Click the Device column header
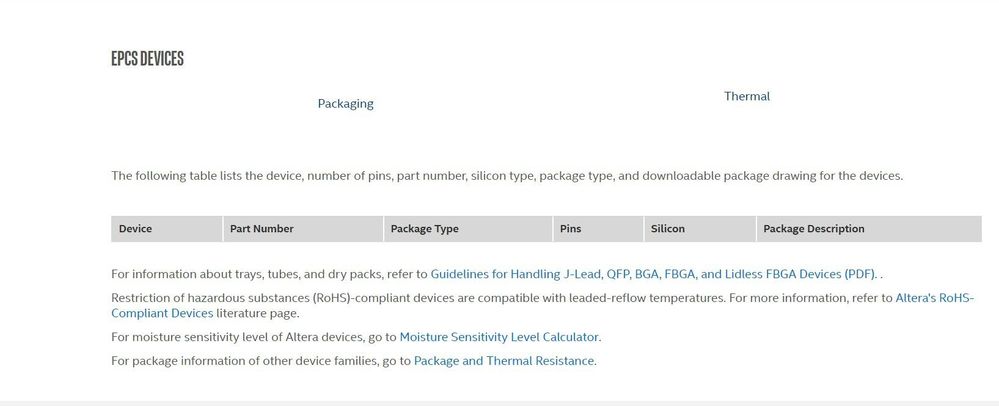The image size is (999, 406). pos(135,229)
